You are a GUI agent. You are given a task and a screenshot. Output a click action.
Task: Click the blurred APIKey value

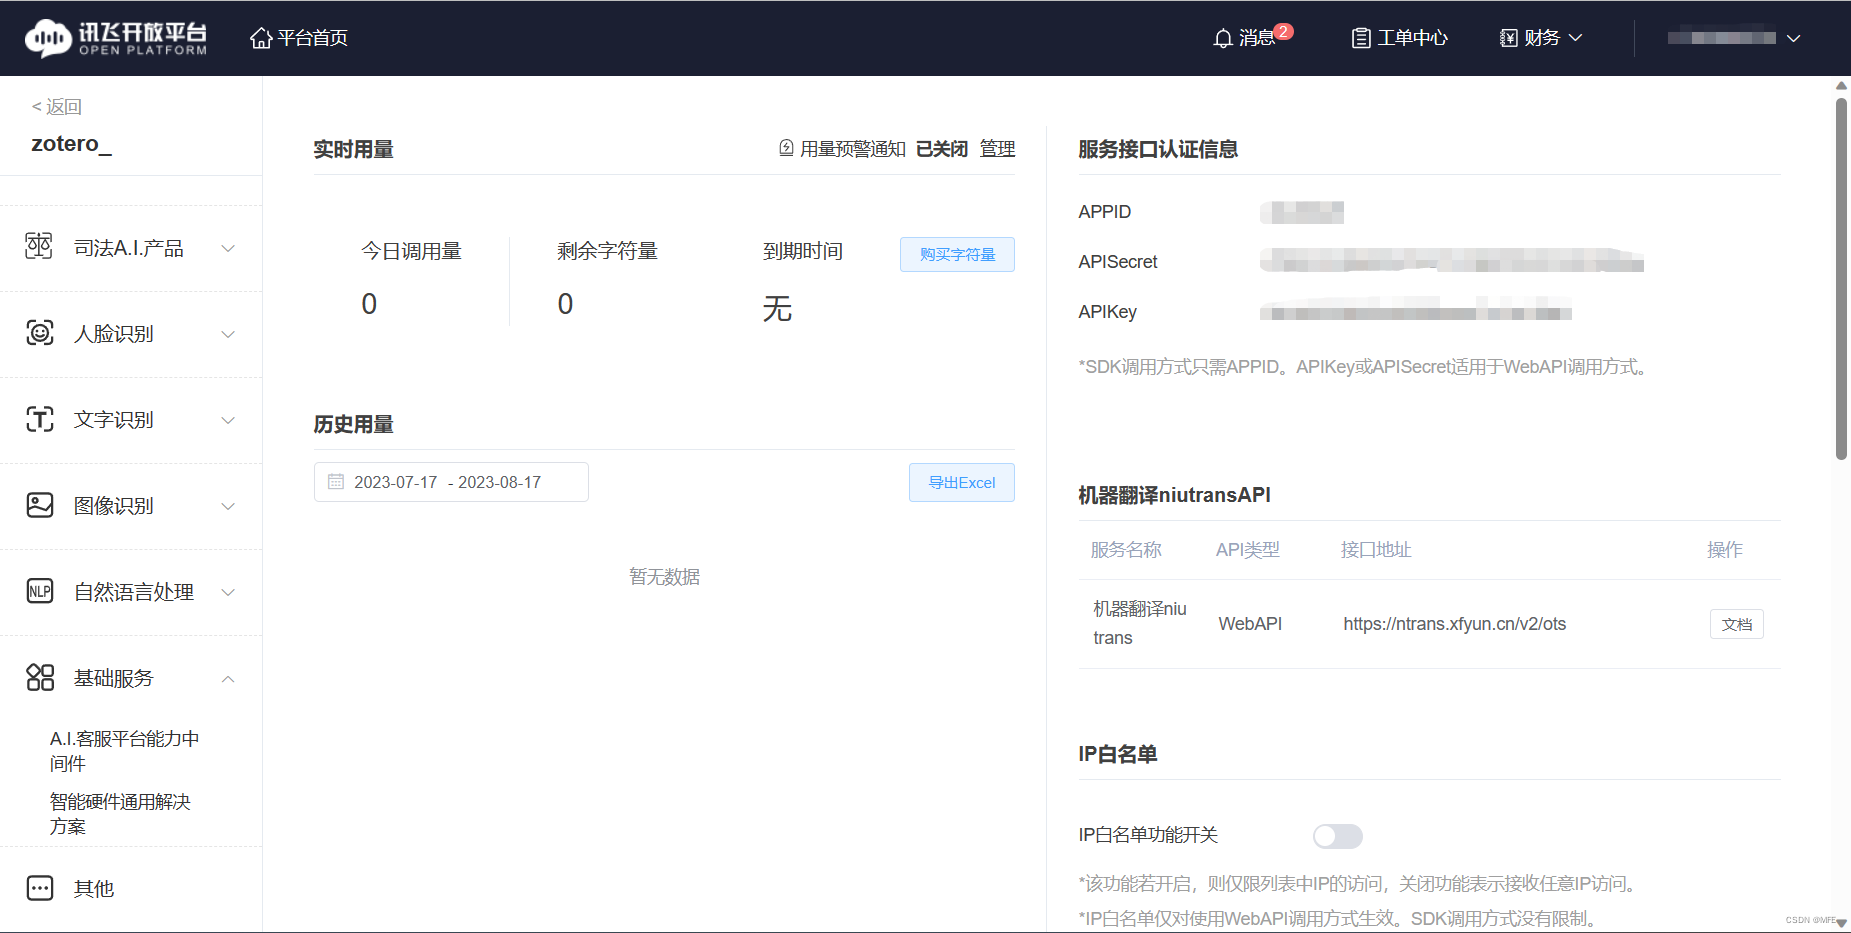(x=1415, y=311)
